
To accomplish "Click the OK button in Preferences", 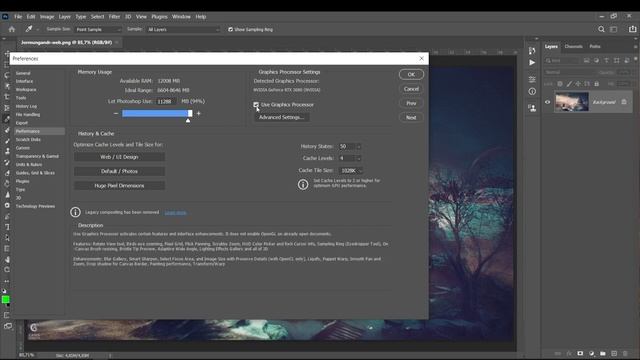I will tap(411, 74).
